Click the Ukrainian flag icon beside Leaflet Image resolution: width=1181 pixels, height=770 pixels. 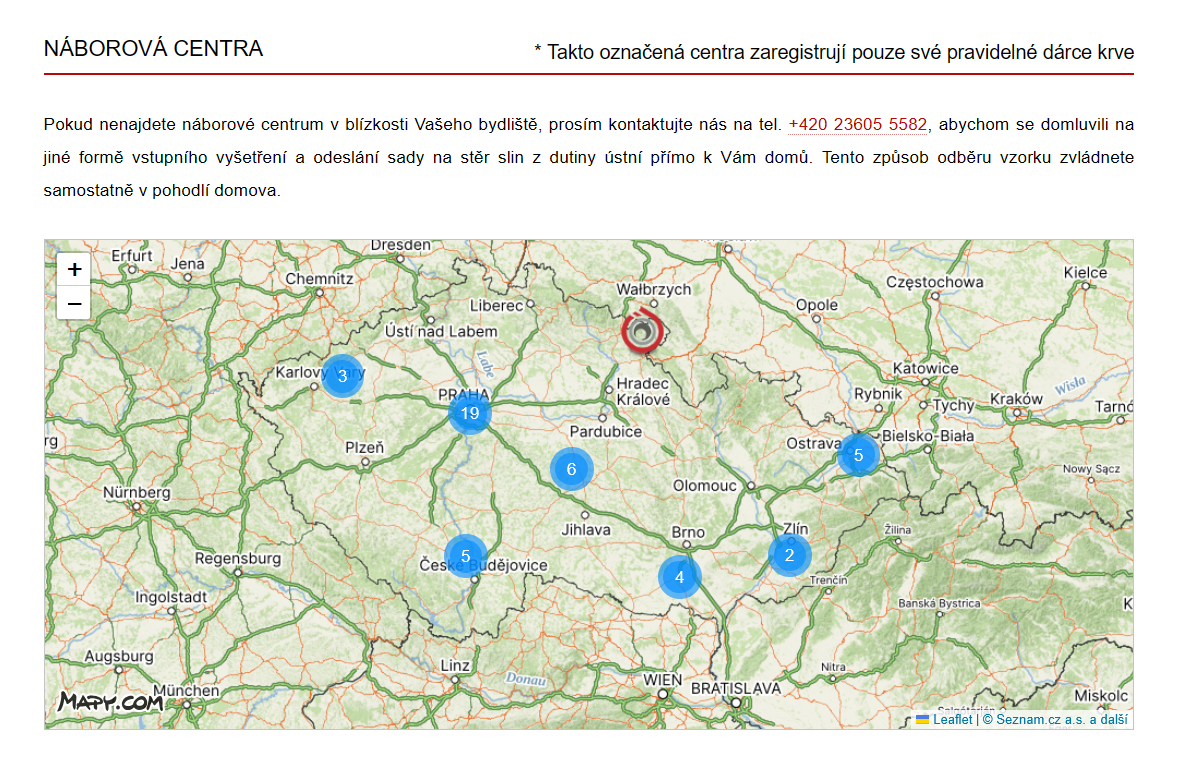[922, 720]
